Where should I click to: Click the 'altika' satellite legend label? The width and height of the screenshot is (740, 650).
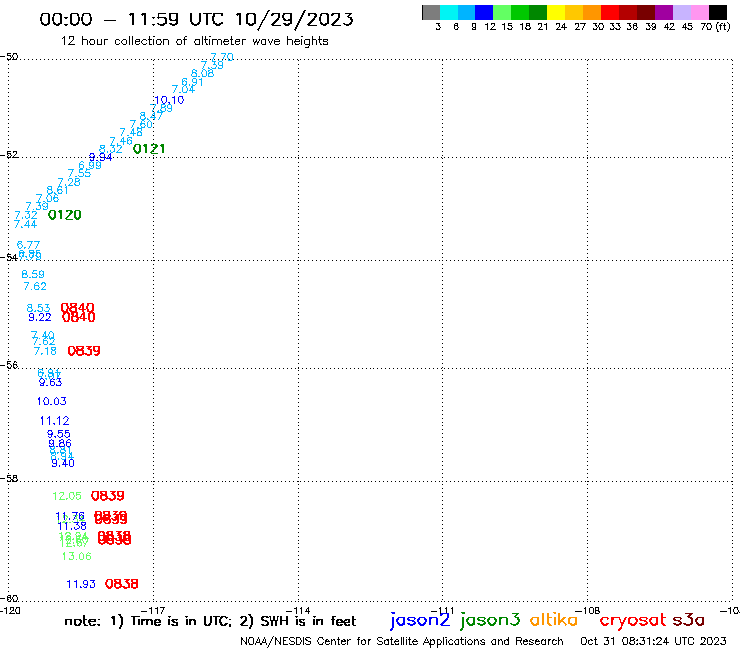tap(553, 619)
